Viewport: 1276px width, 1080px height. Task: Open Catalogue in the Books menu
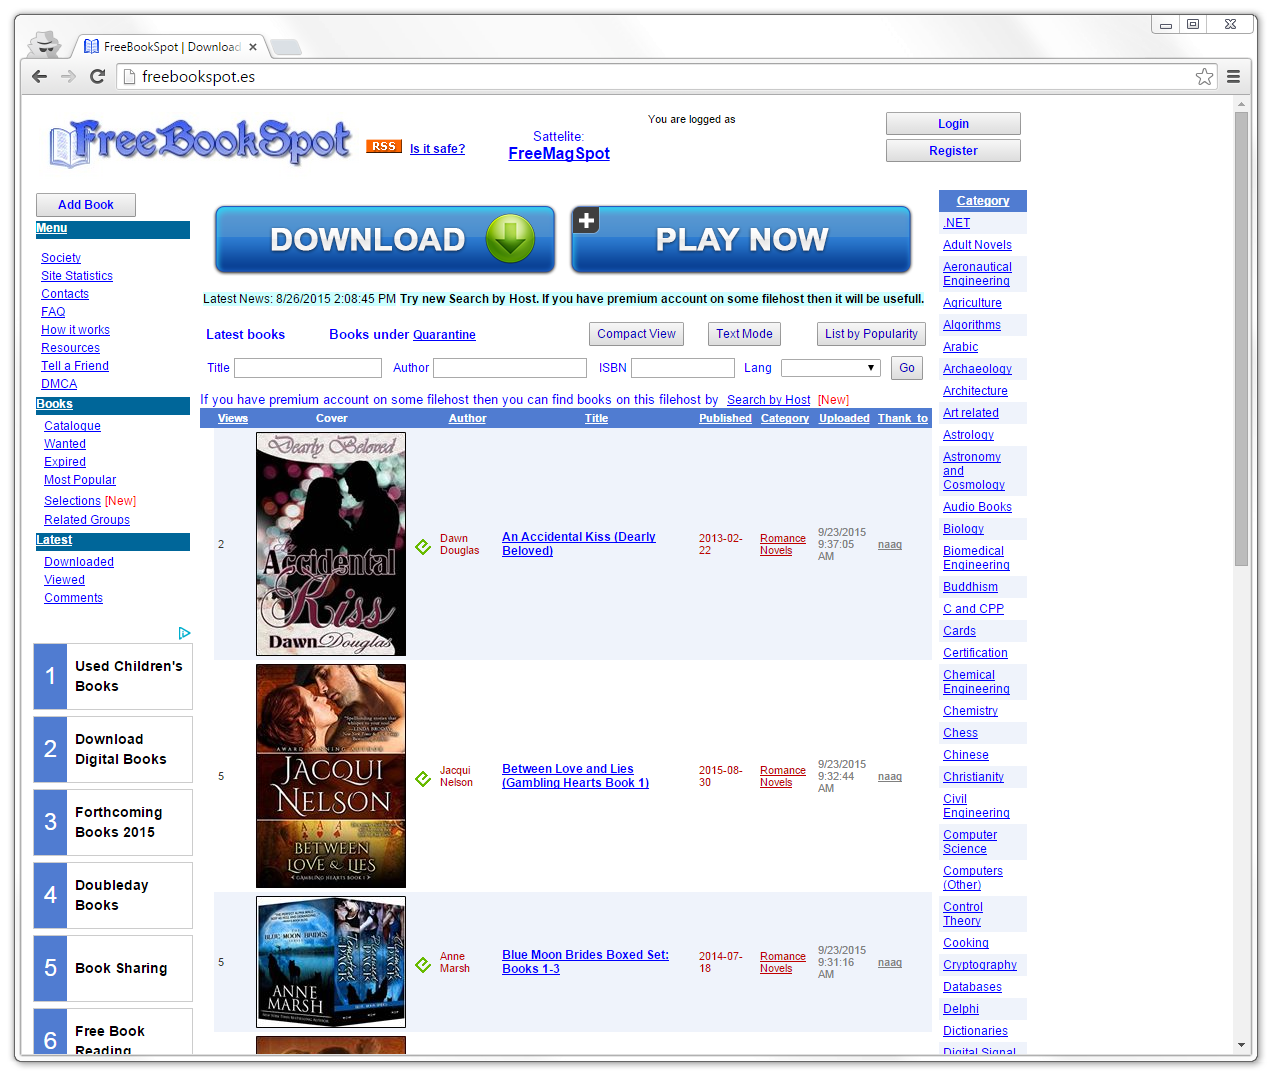(x=72, y=425)
